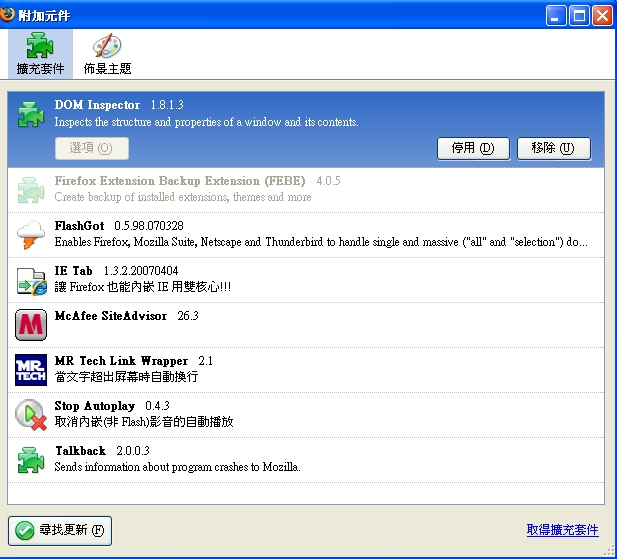Screen dimensions: 617x559
Task: Click the 附加元件 window title text
Action: pyautogui.click(x=44, y=16)
